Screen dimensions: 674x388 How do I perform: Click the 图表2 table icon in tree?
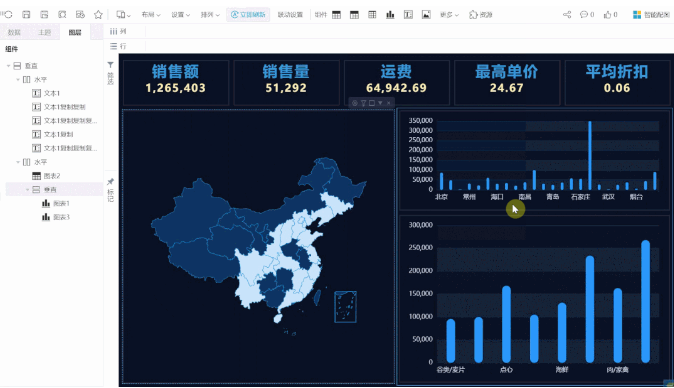click(x=37, y=176)
